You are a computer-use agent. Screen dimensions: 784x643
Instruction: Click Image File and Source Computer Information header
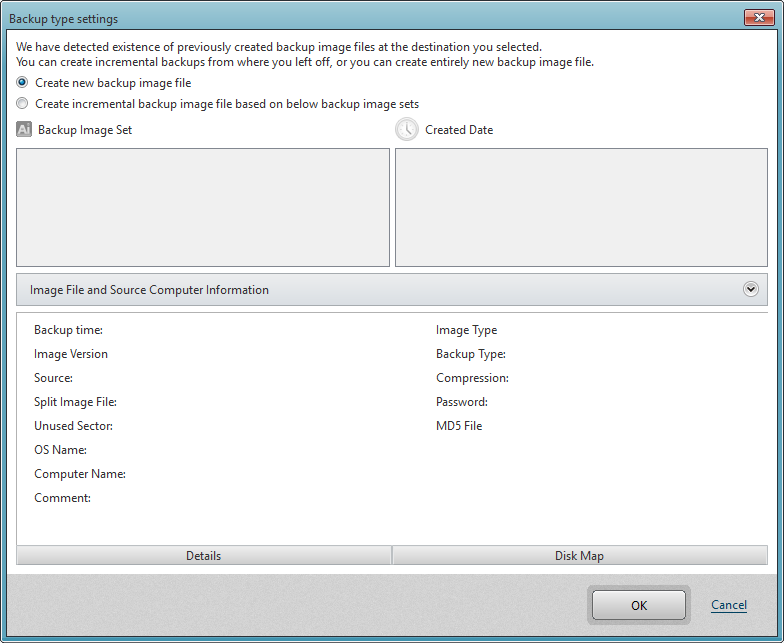392,290
